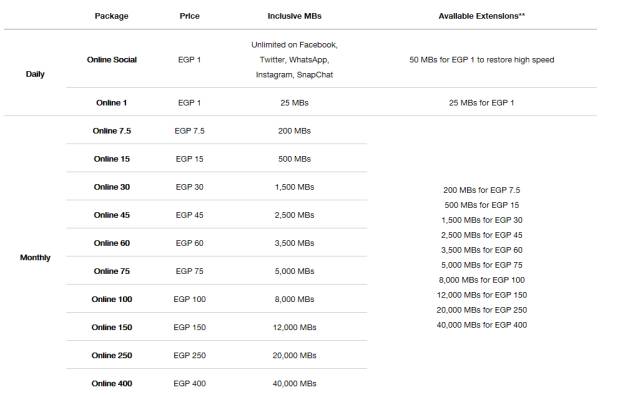Select the Online 100 package name
Screen dimensions: 640x395
[x=111, y=299]
